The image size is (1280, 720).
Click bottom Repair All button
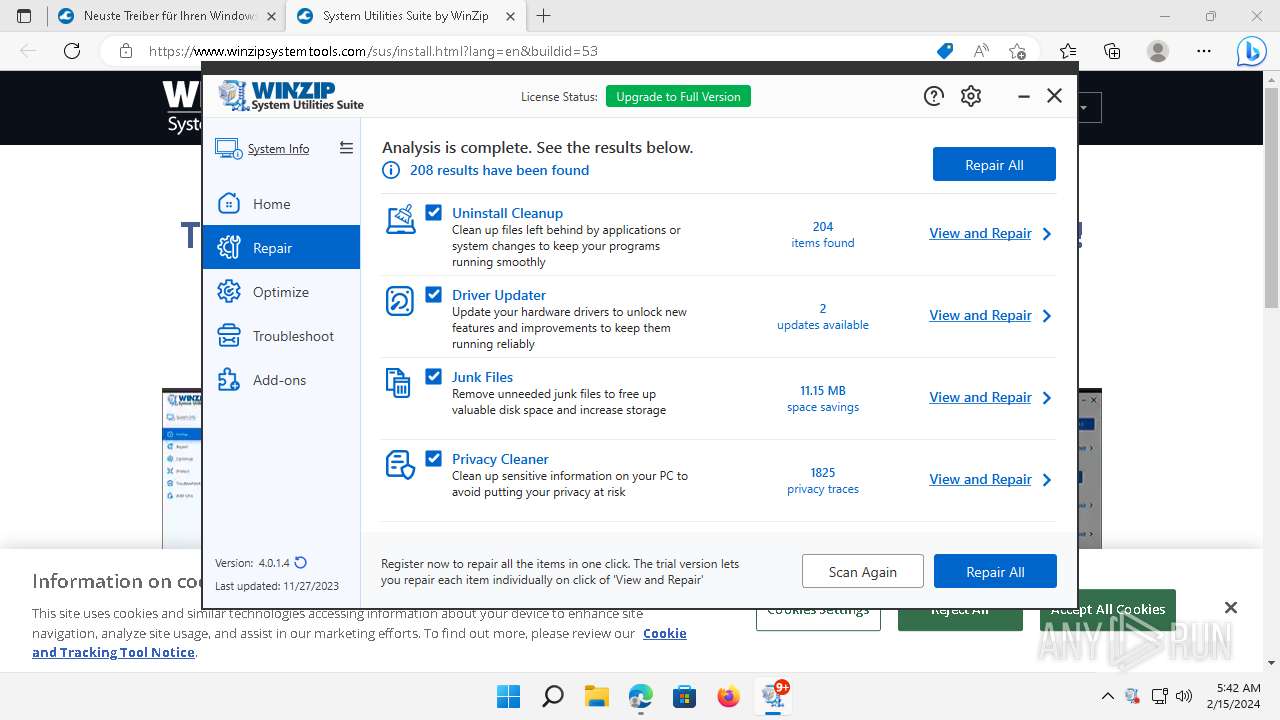pyautogui.click(x=995, y=572)
